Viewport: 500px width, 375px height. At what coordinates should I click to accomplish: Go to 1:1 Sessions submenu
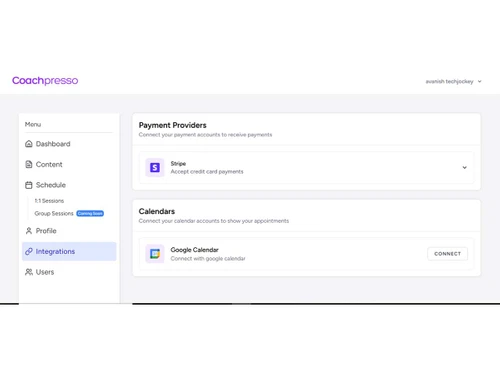tap(49, 201)
